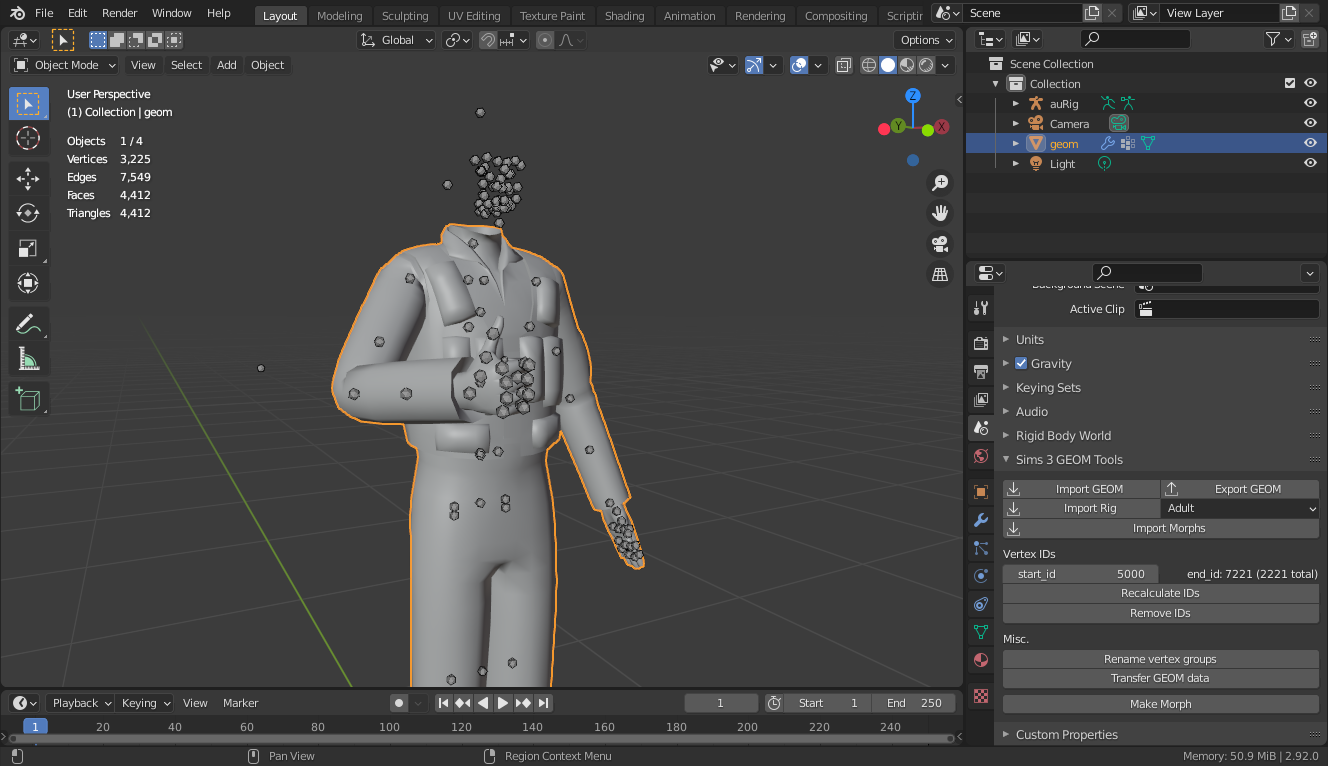Choose the Rotate tool
This screenshot has height=766, width=1328.
pyautogui.click(x=29, y=214)
